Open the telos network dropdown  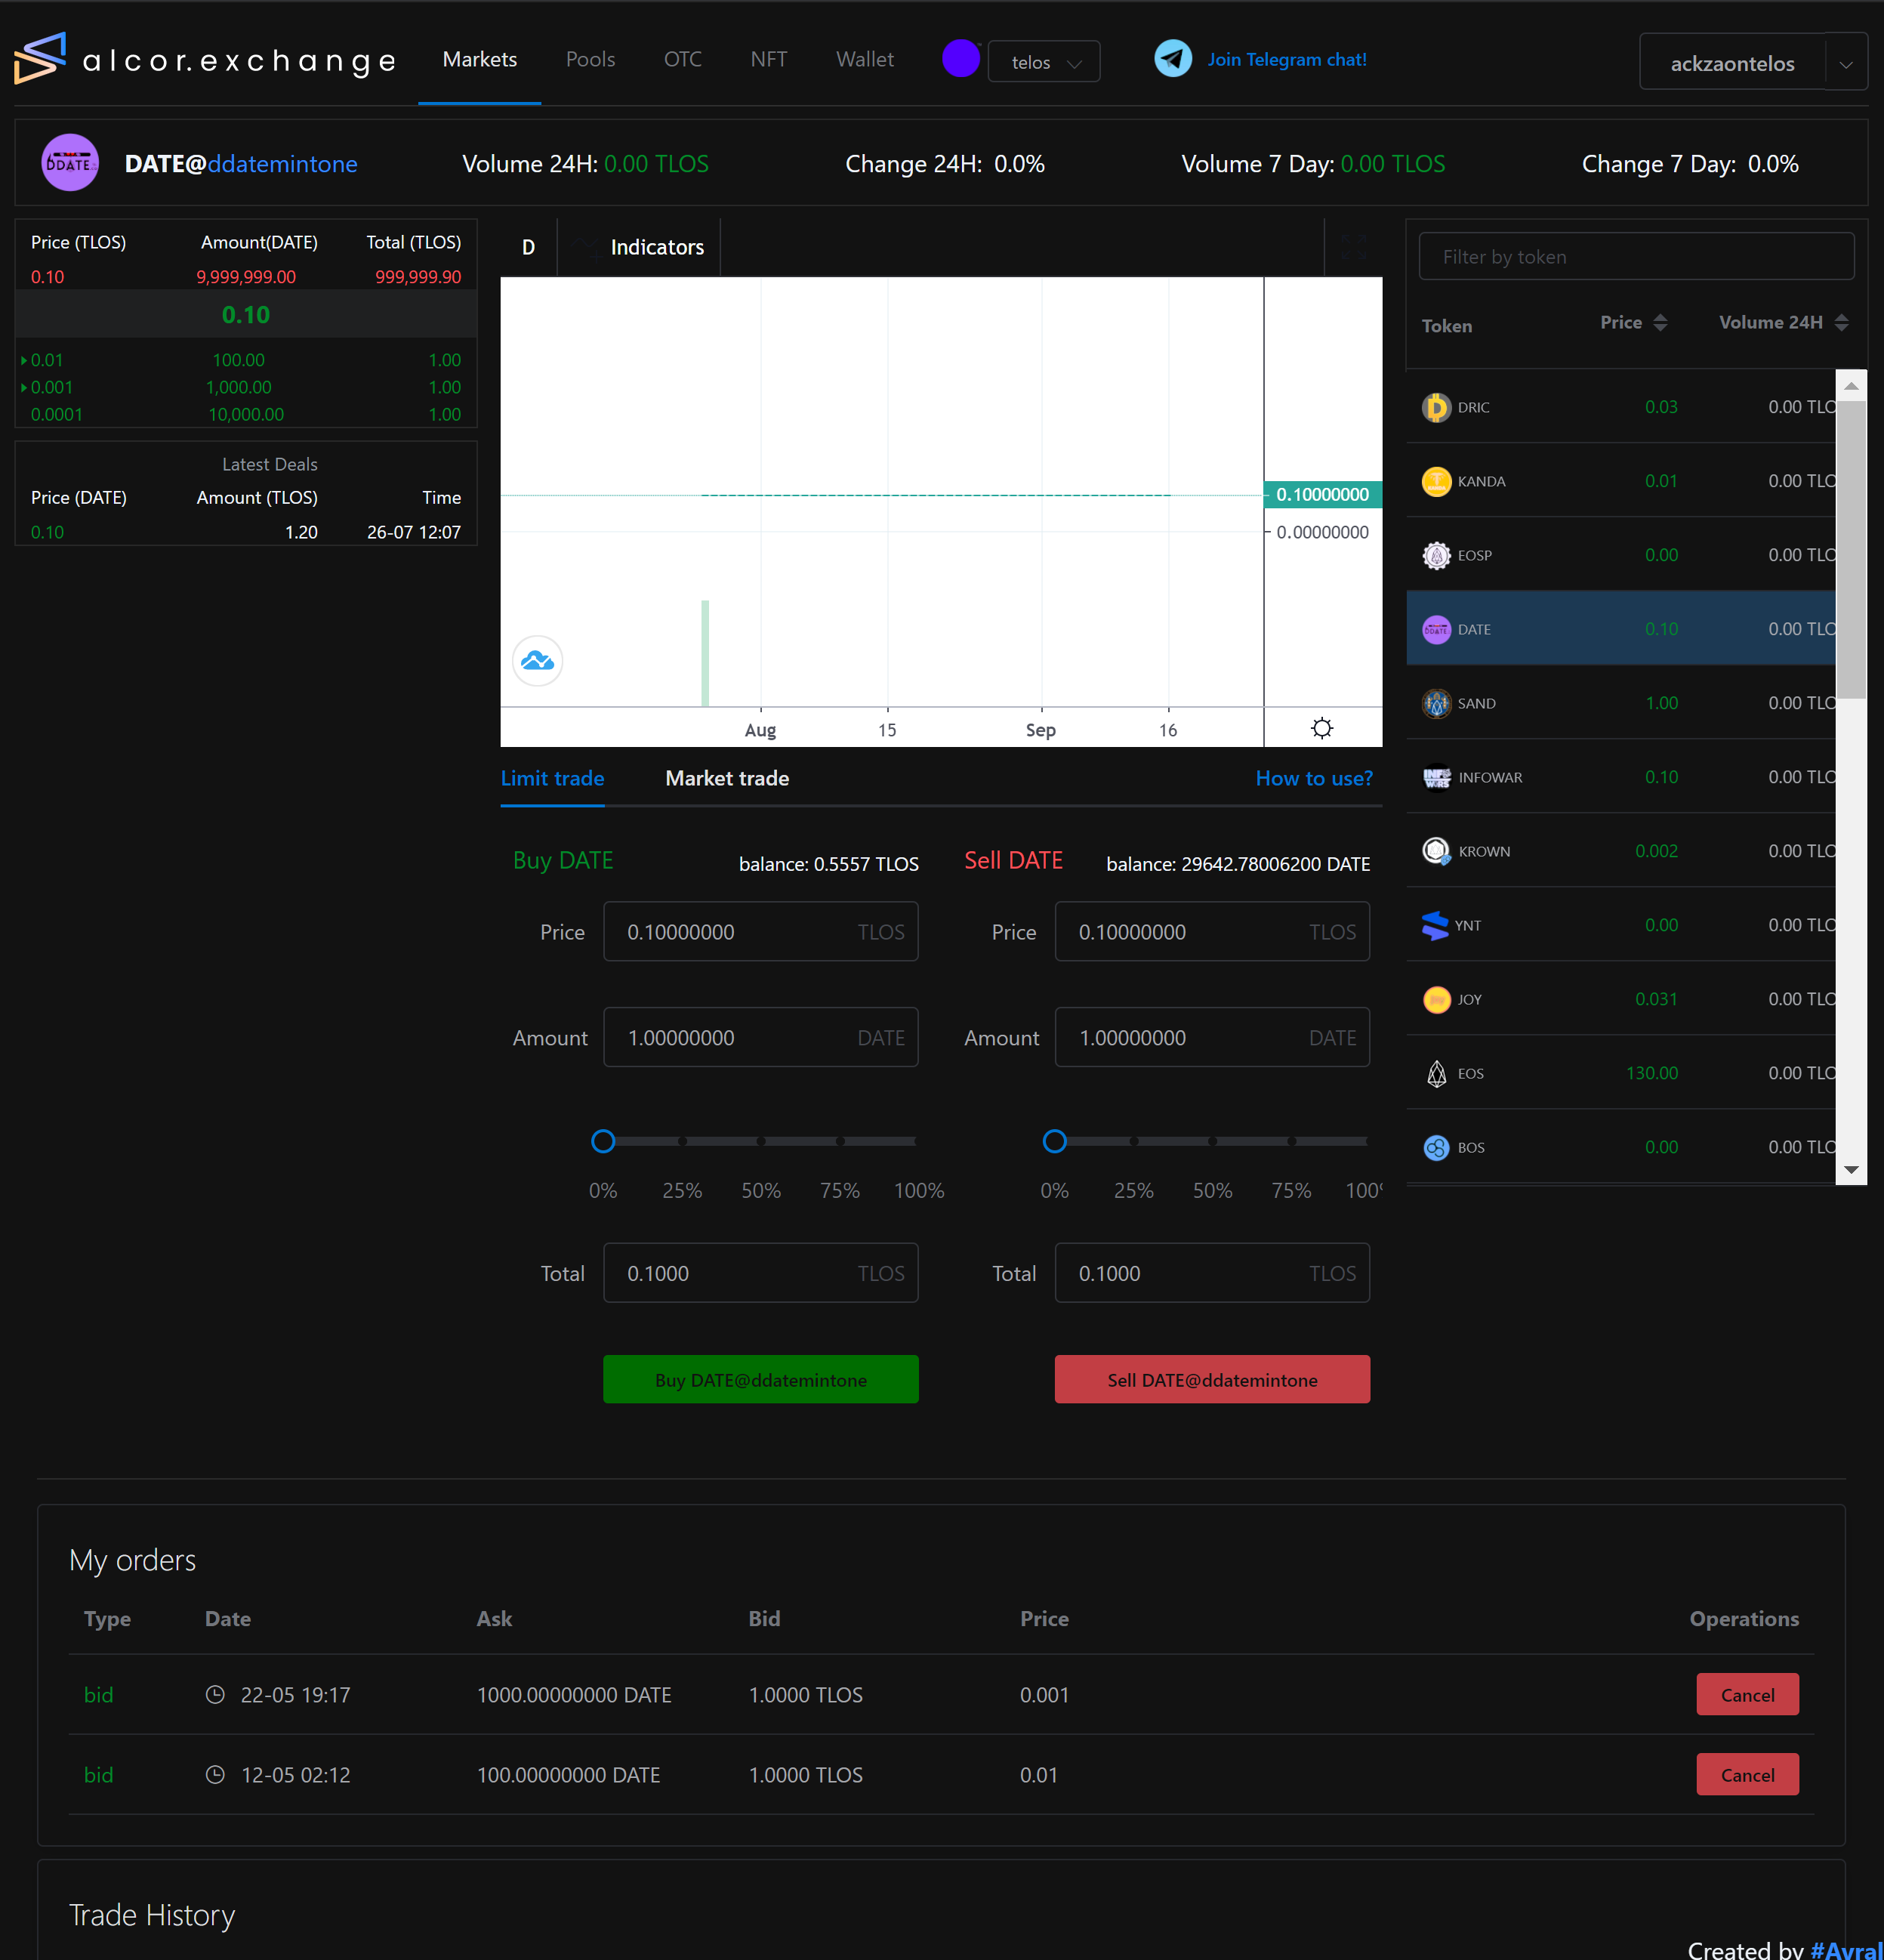tap(1044, 61)
